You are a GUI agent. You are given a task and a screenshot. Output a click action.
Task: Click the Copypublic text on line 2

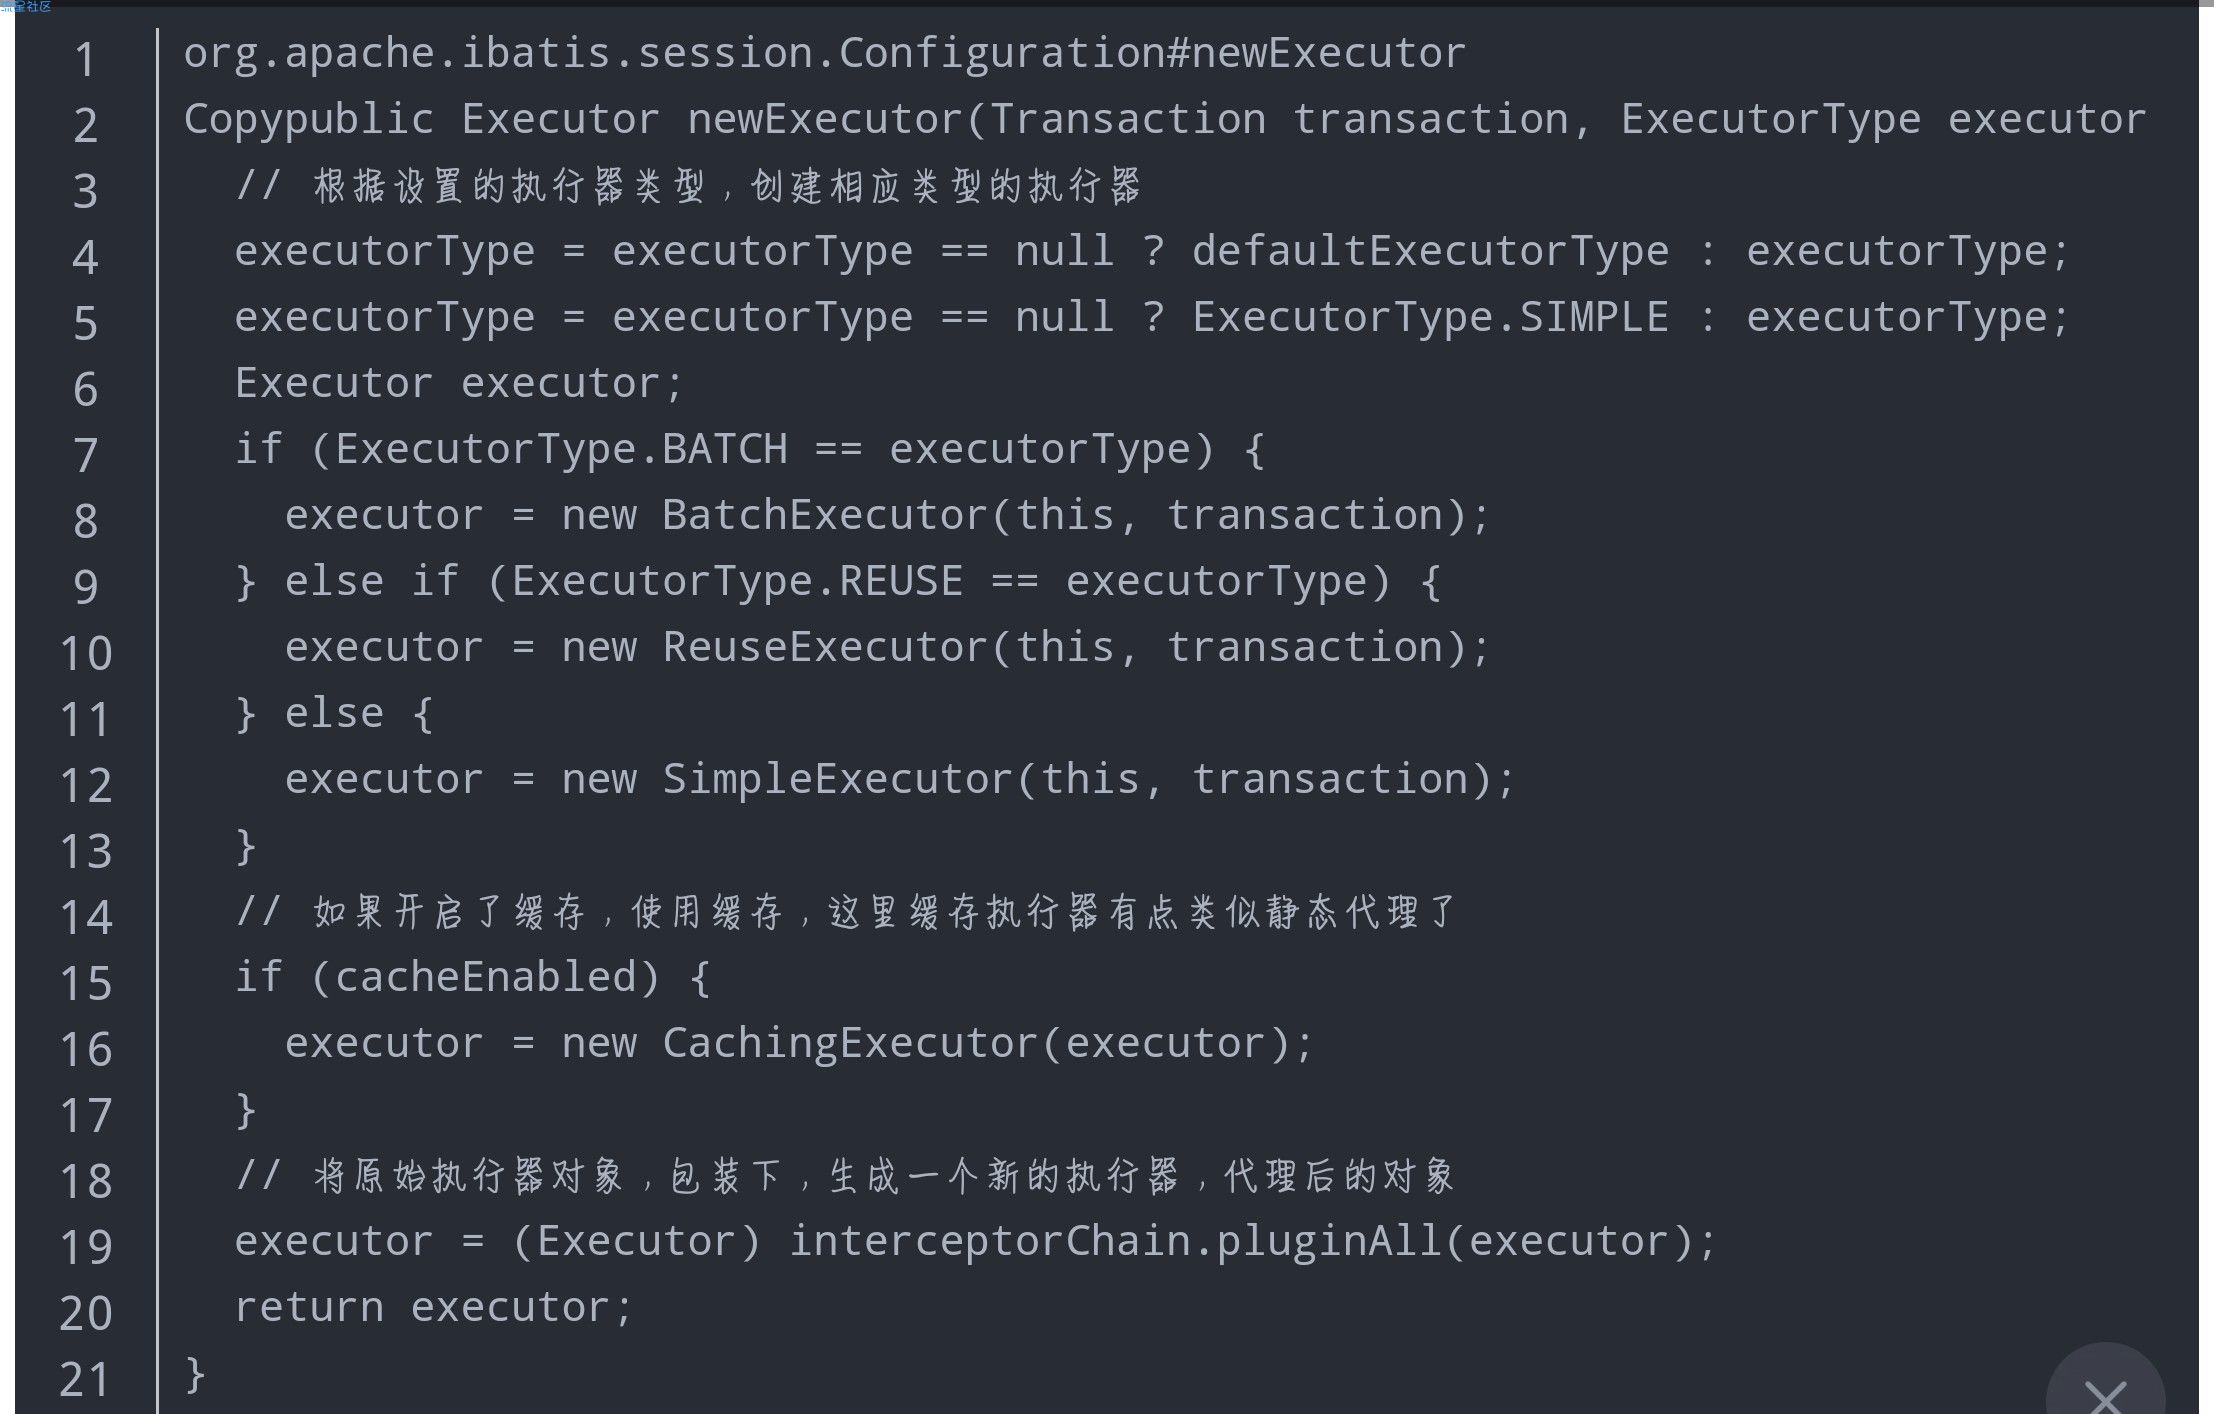pos(309,119)
